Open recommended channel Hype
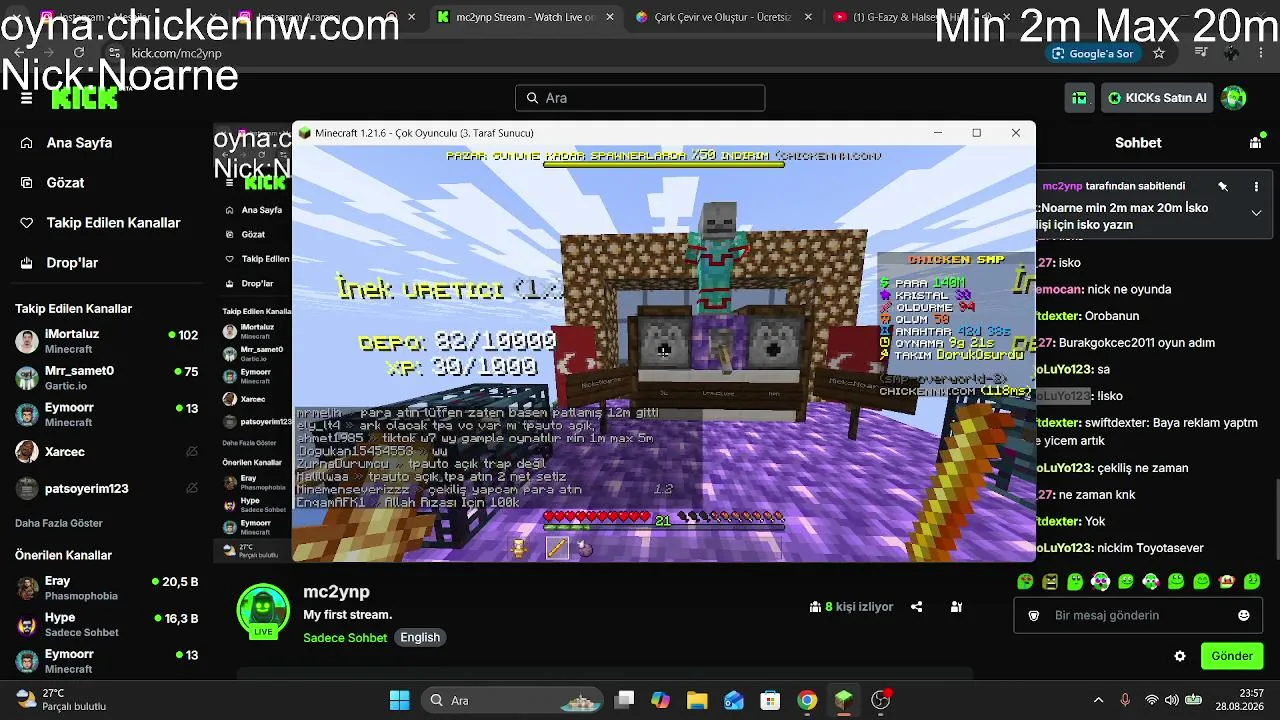 point(107,625)
